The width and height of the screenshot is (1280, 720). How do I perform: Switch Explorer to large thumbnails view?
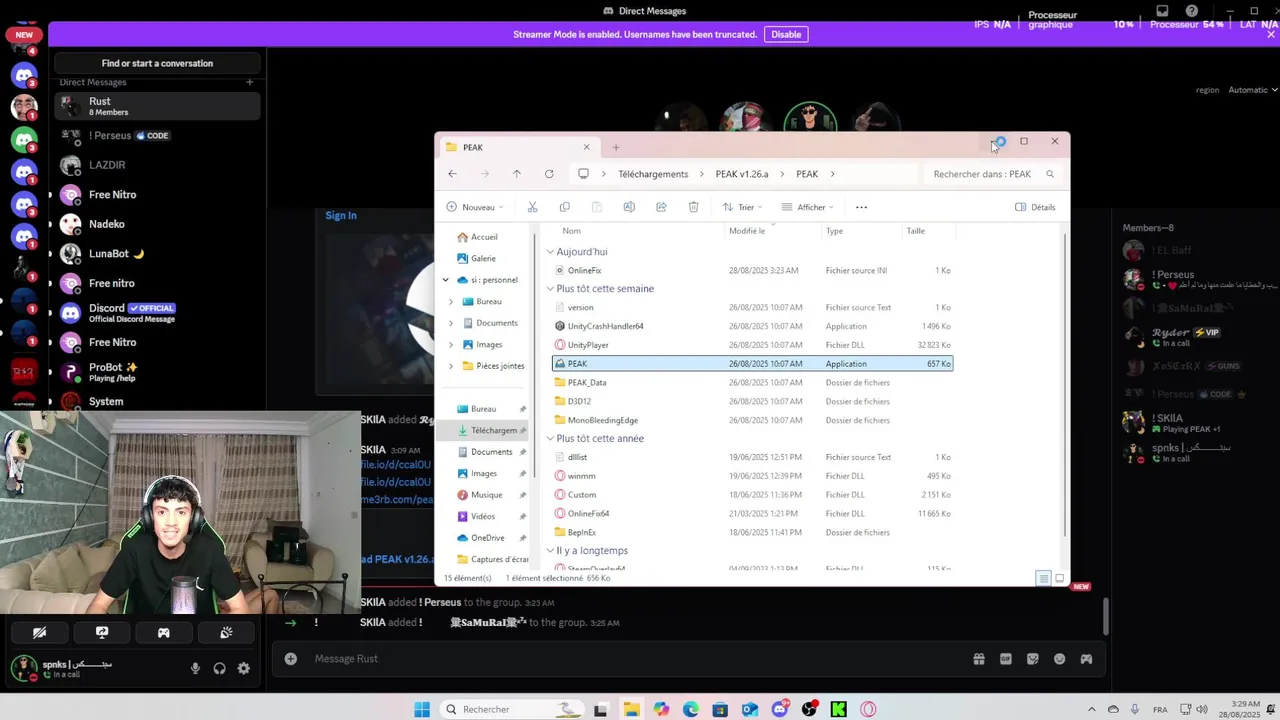click(1059, 578)
